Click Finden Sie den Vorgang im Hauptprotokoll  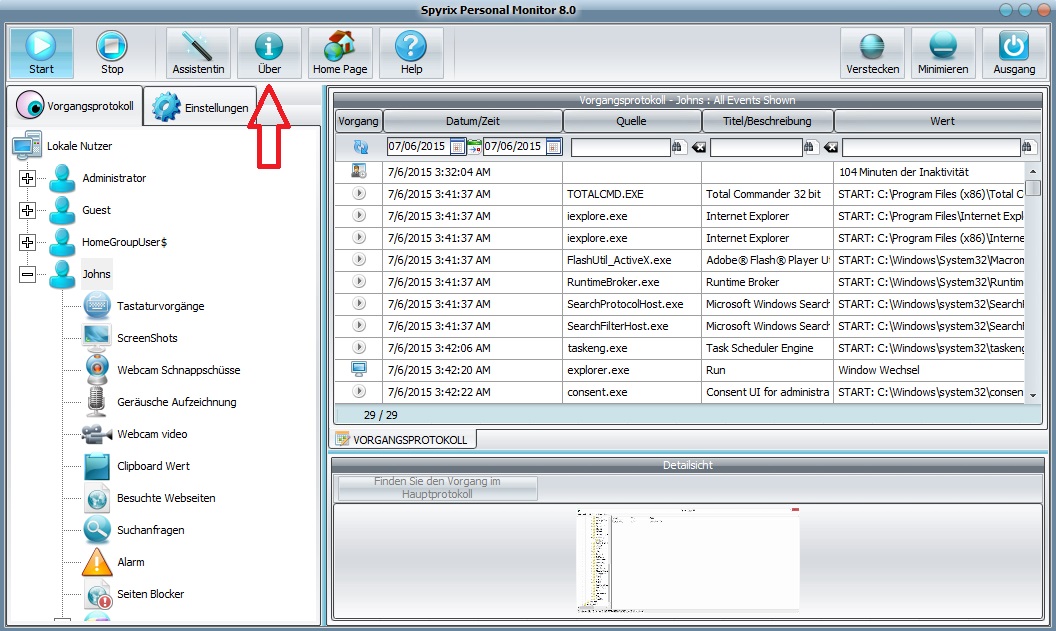click(437, 488)
